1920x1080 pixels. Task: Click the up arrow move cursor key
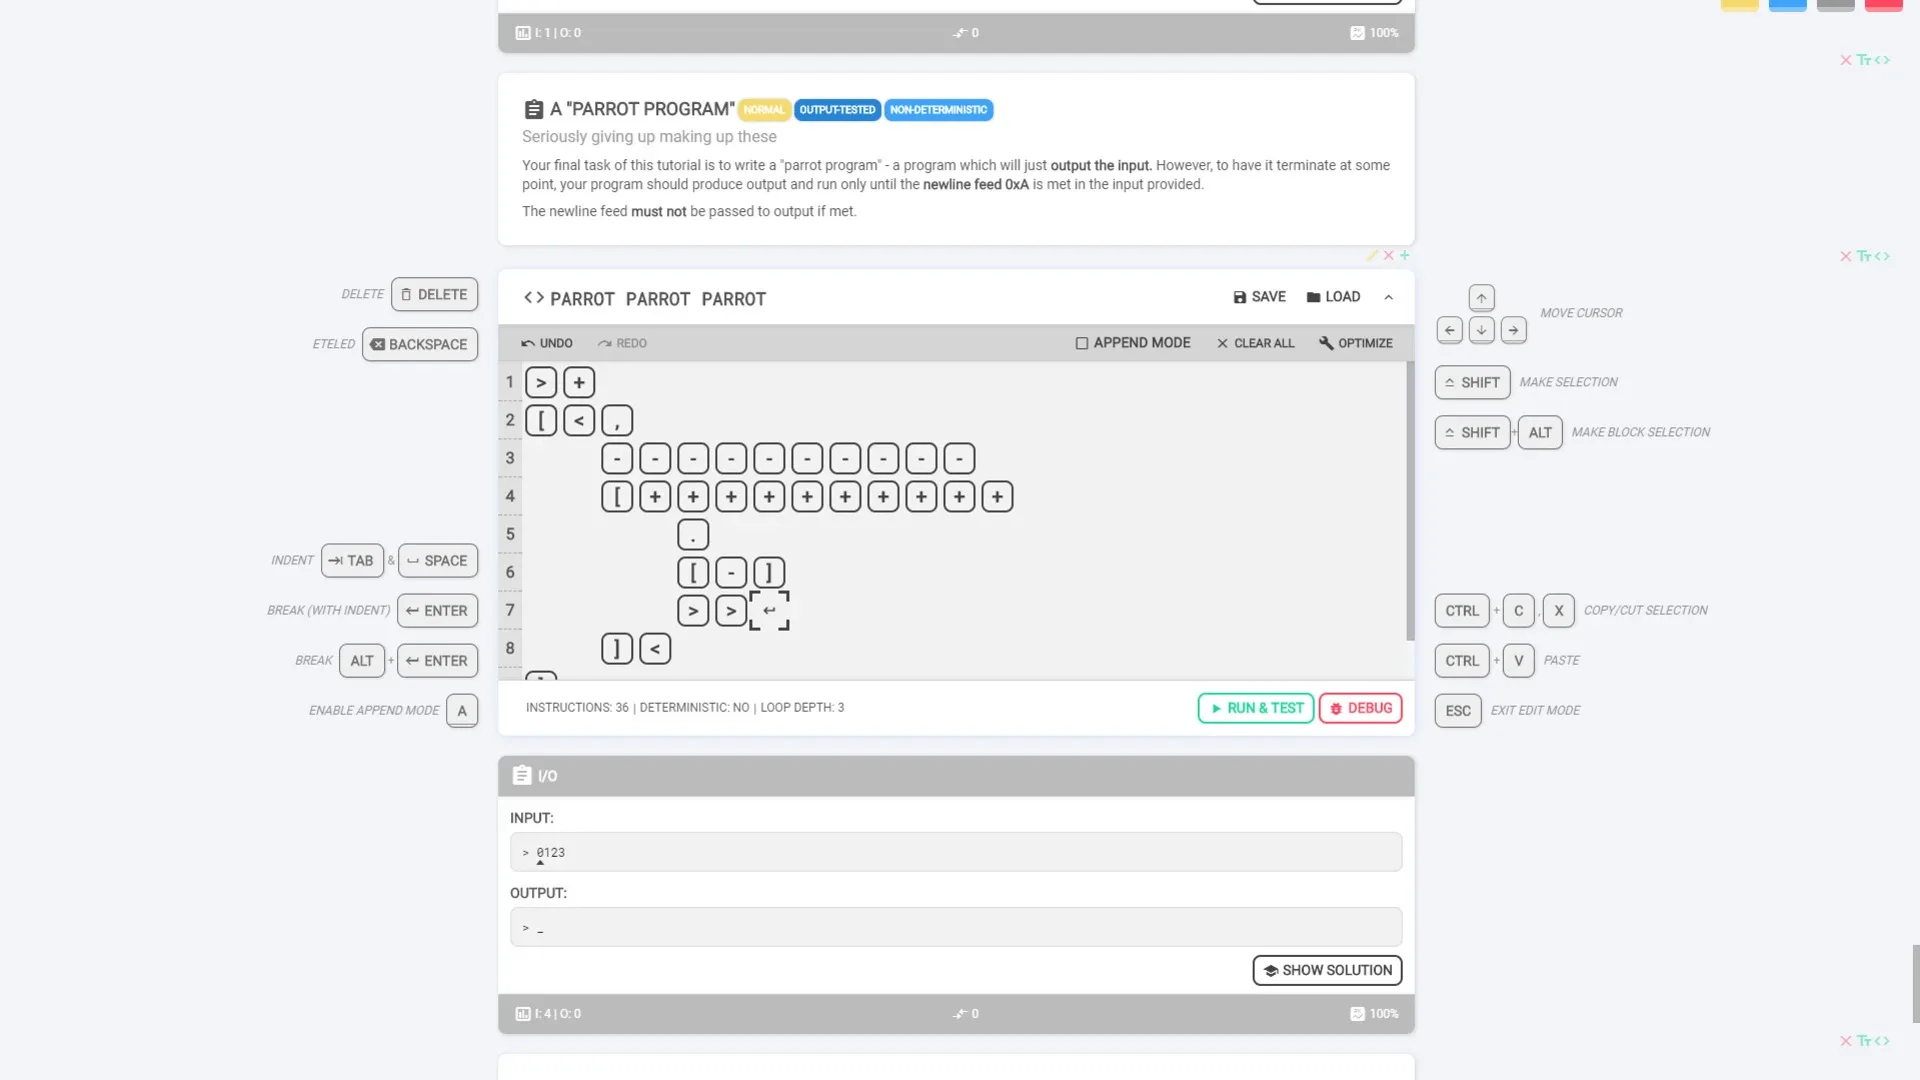[1481, 298]
